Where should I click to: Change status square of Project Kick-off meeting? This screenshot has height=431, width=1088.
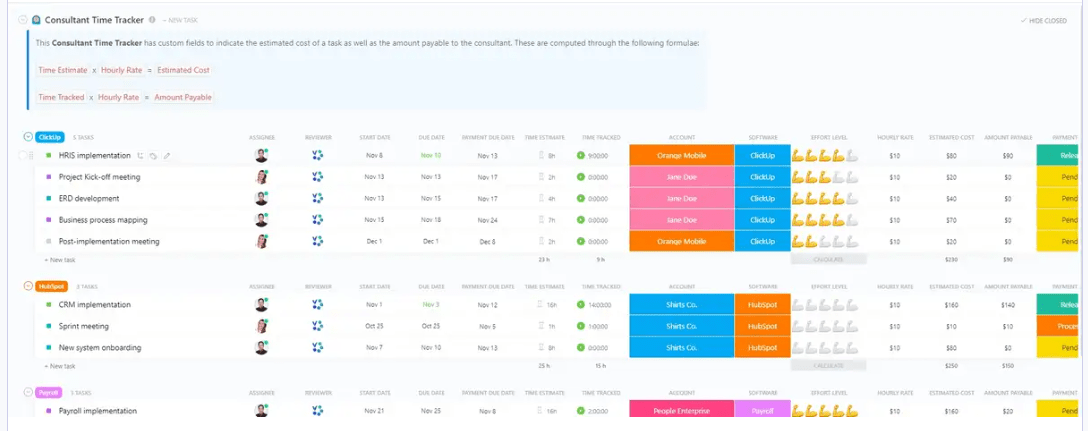tap(49, 177)
